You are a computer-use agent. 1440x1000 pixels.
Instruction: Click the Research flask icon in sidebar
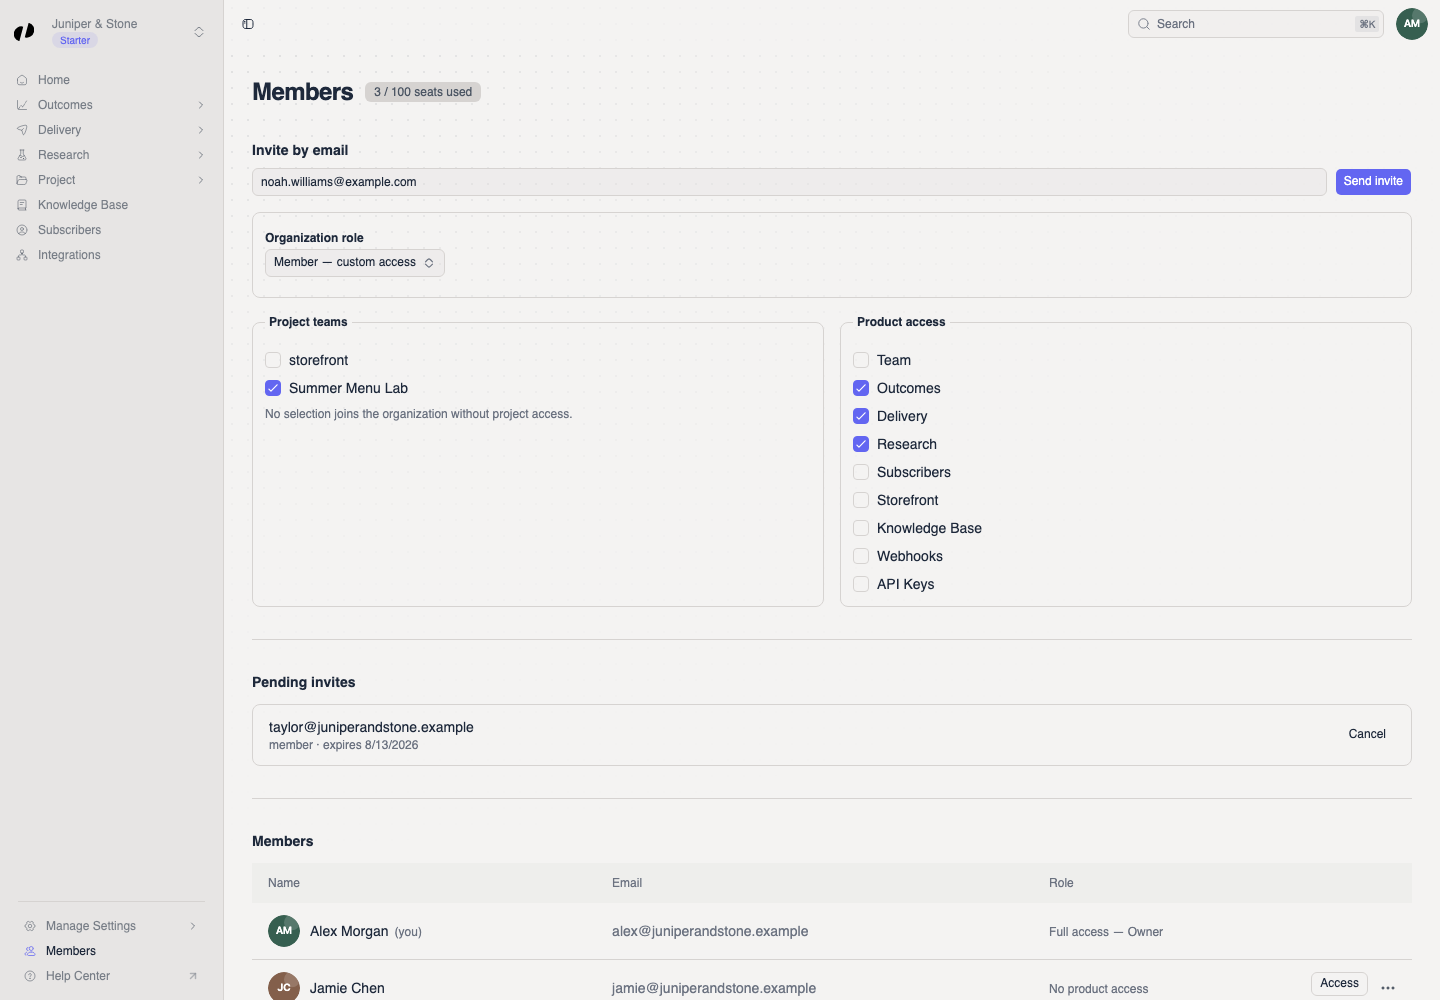(22, 155)
